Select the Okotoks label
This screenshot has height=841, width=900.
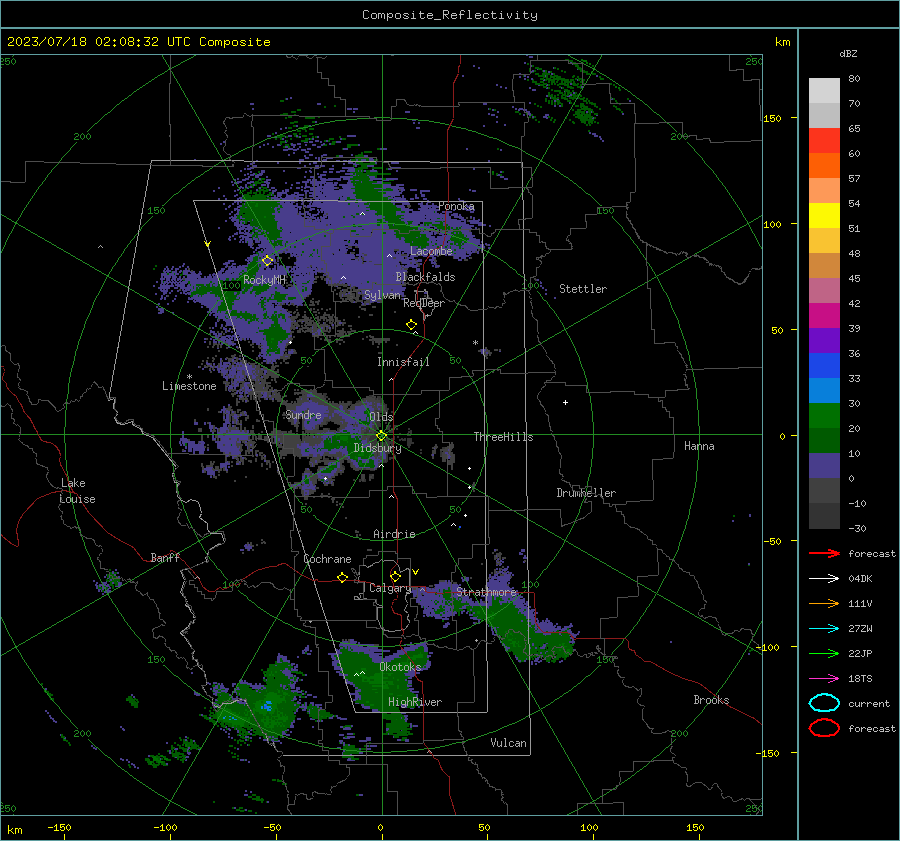[400, 667]
